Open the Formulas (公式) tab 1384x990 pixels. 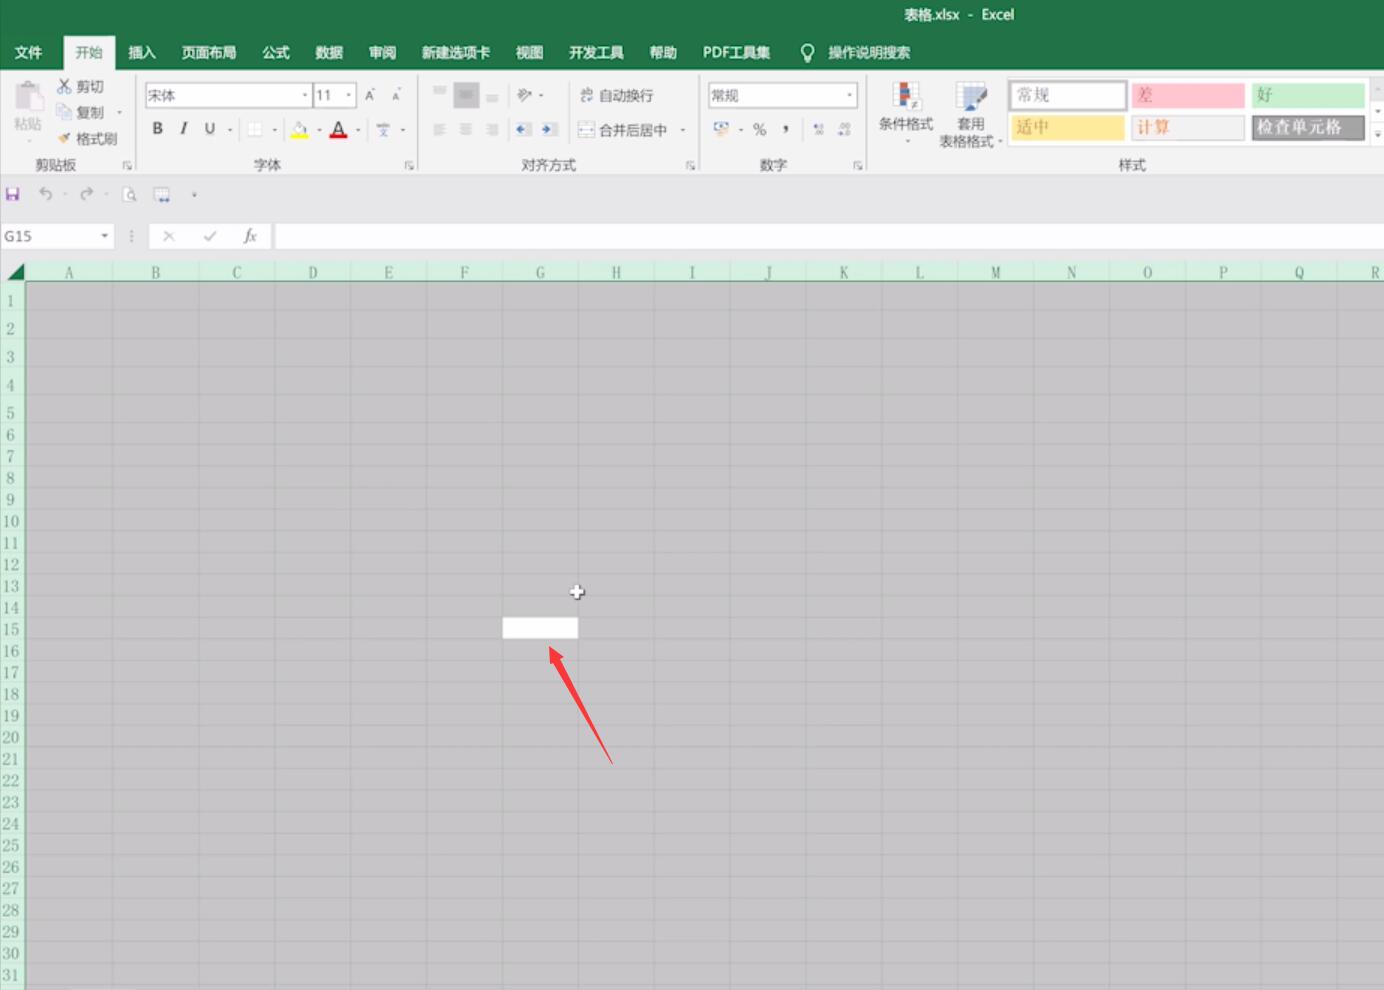pos(276,52)
